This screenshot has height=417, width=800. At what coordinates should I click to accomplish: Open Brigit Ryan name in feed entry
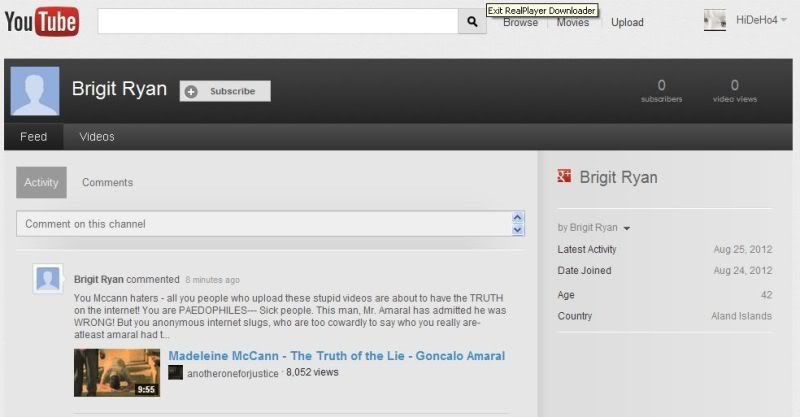click(98, 280)
